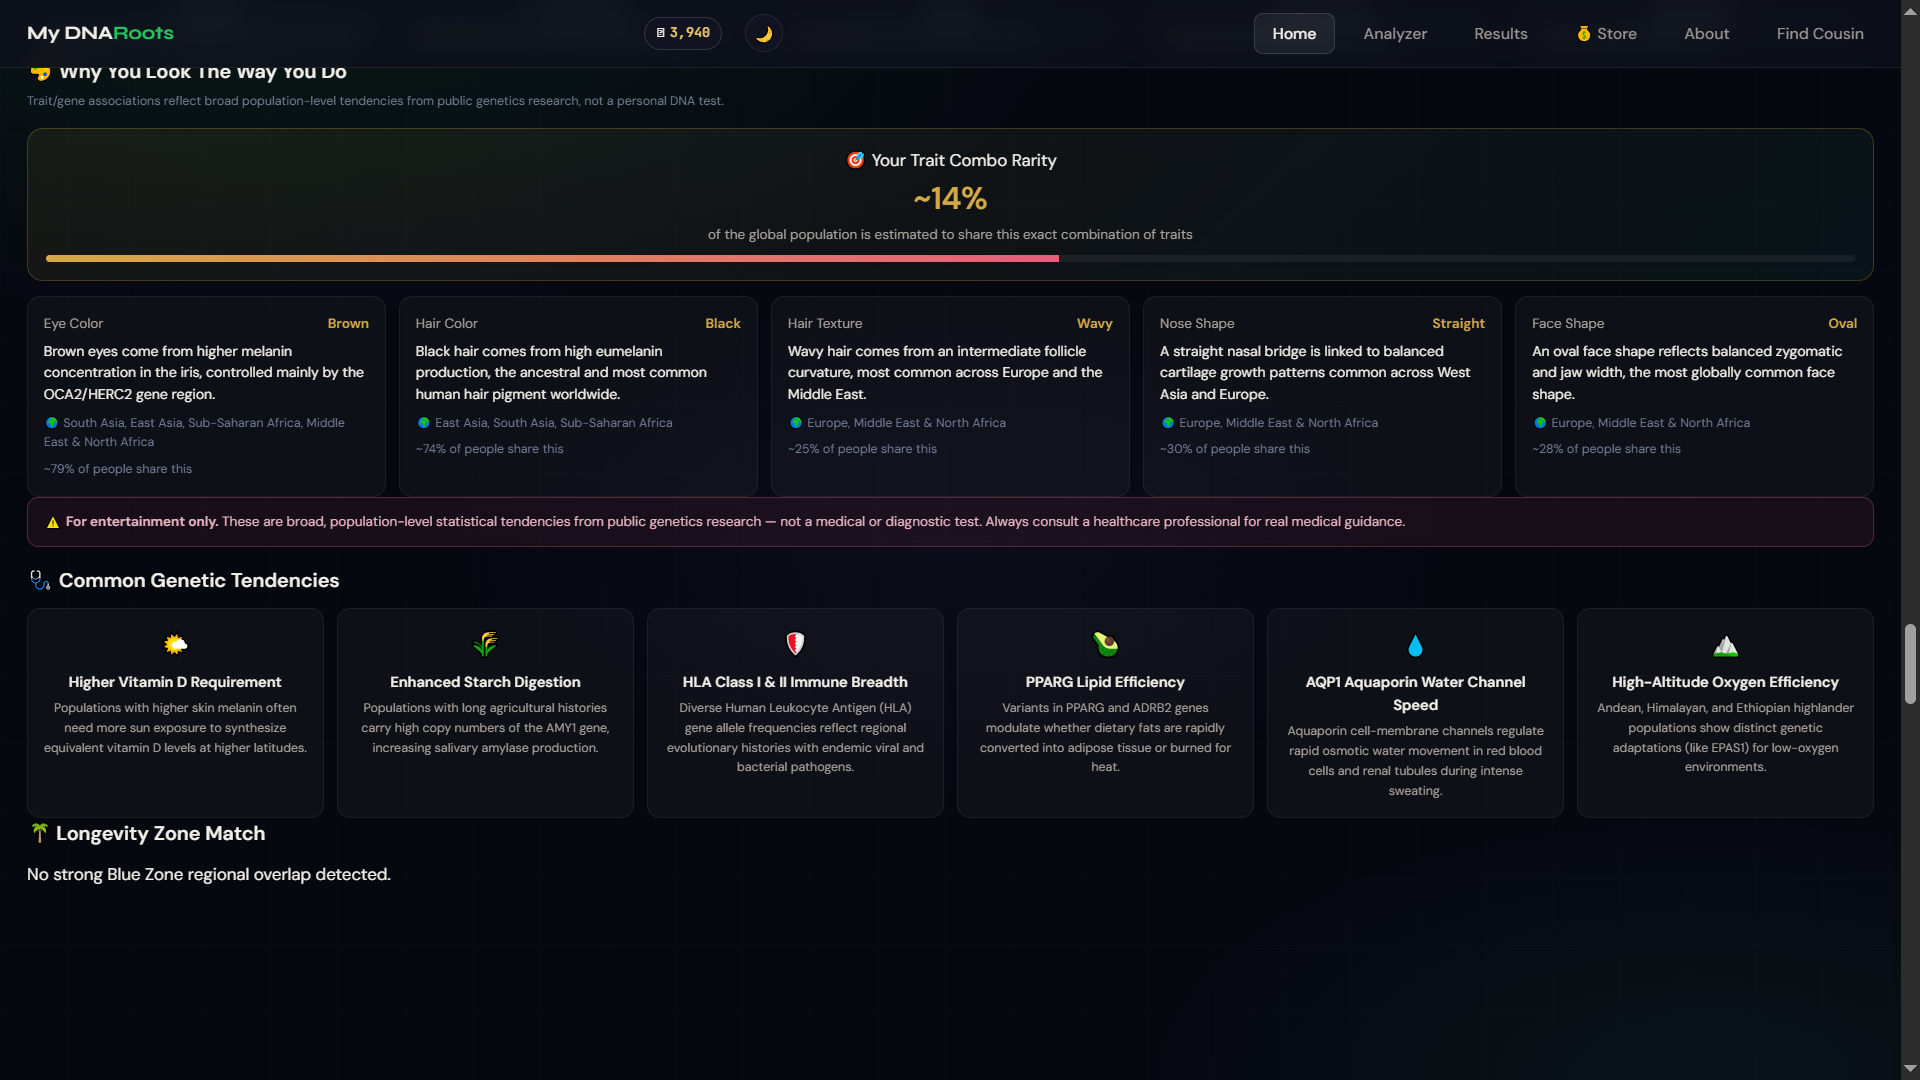Visit the About page

[x=1706, y=33]
